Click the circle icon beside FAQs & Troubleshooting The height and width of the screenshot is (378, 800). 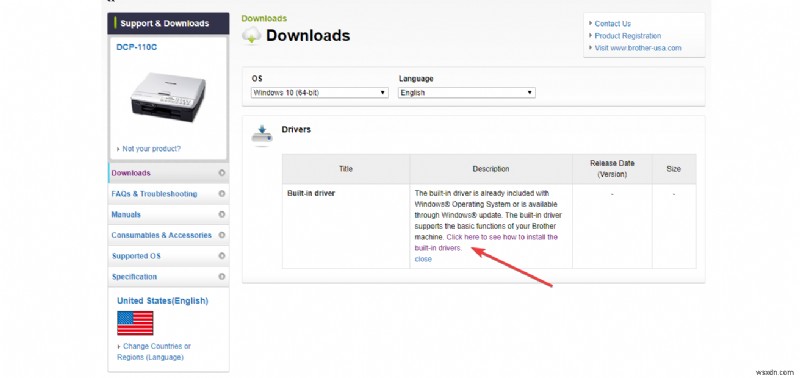(221, 194)
